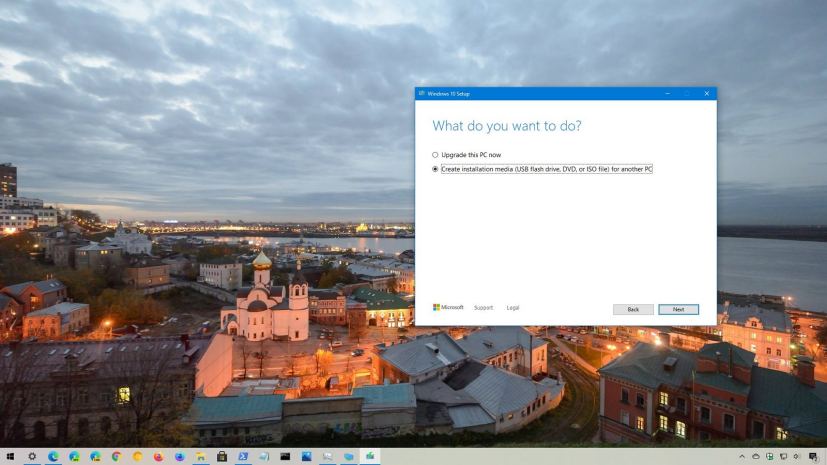The width and height of the screenshot is (827, 465).
Task: Click the Next button in Setup
Action: (678, 309)
